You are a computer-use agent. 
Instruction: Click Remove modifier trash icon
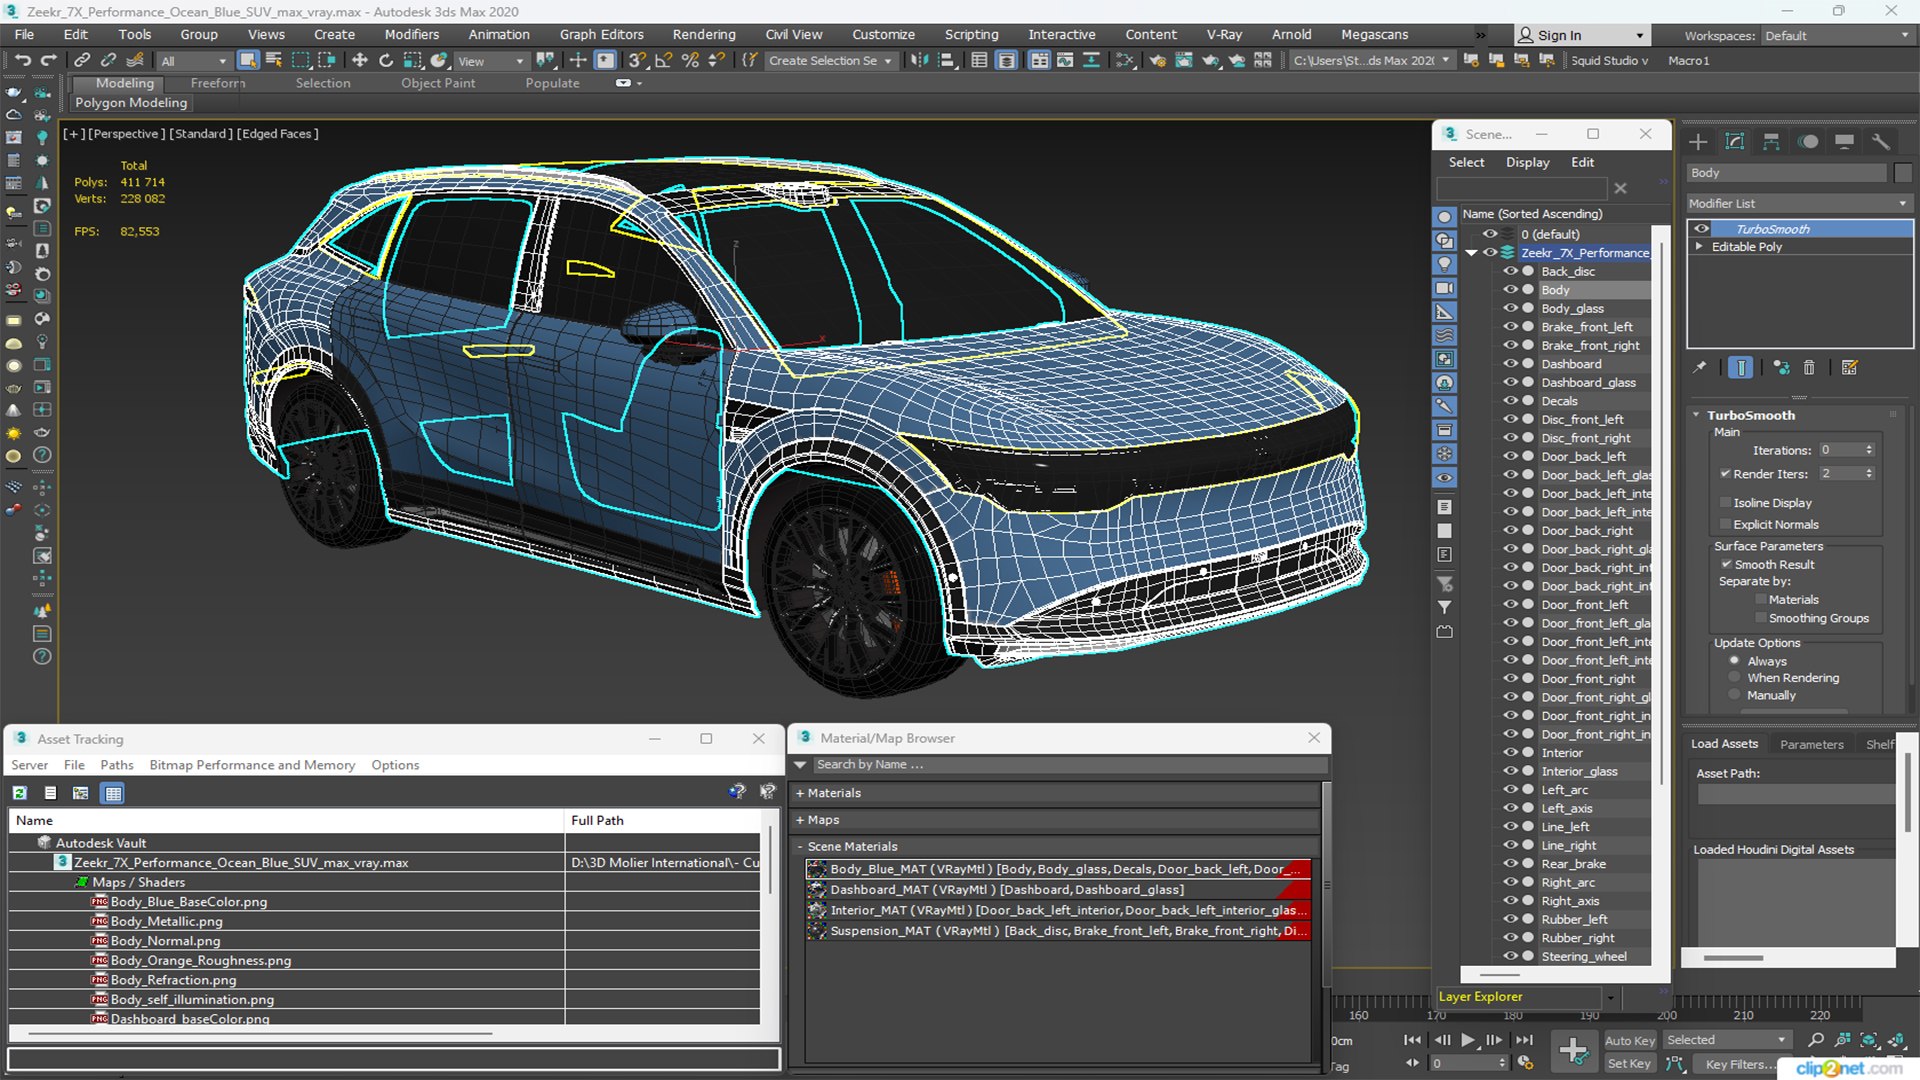tap(1809, 368)
